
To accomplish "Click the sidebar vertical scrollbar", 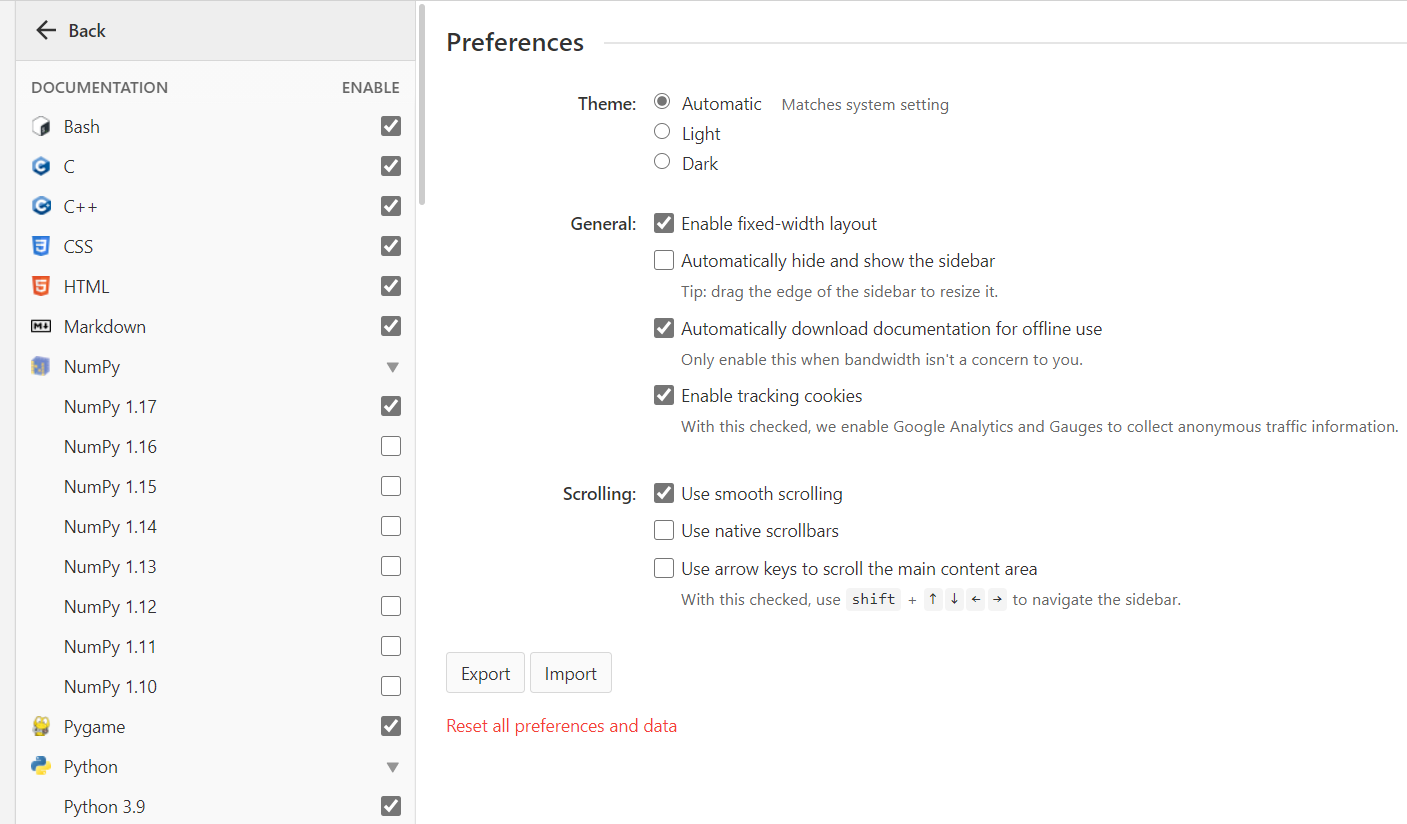I will click(422, 100).
